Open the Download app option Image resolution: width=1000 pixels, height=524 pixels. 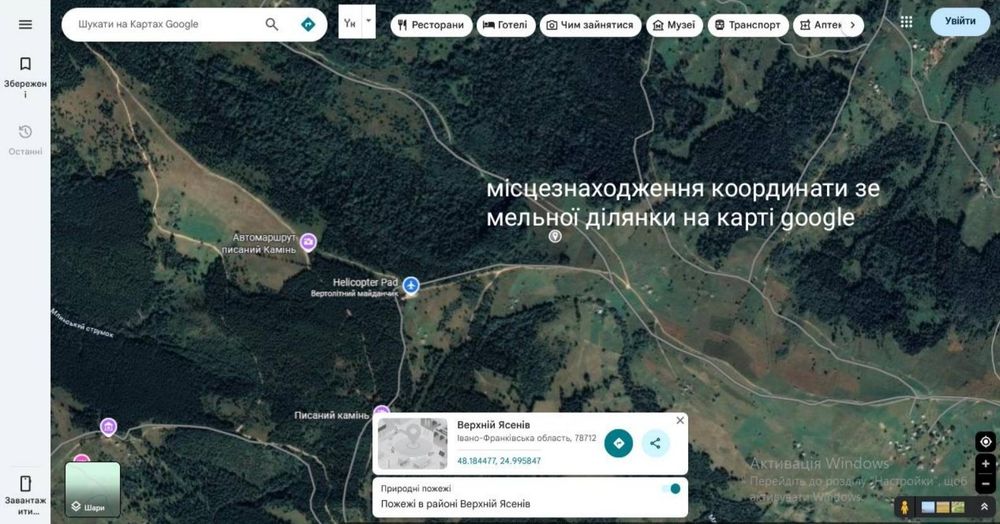point(25,495)
